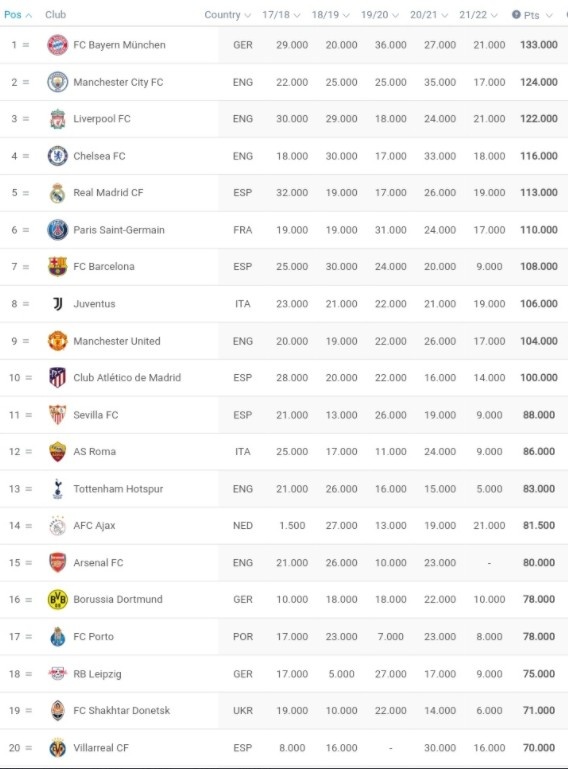This screenshot has height=769, width=568.
Task: Sort table by 17/18 season
Action: [x=281, y=15]
